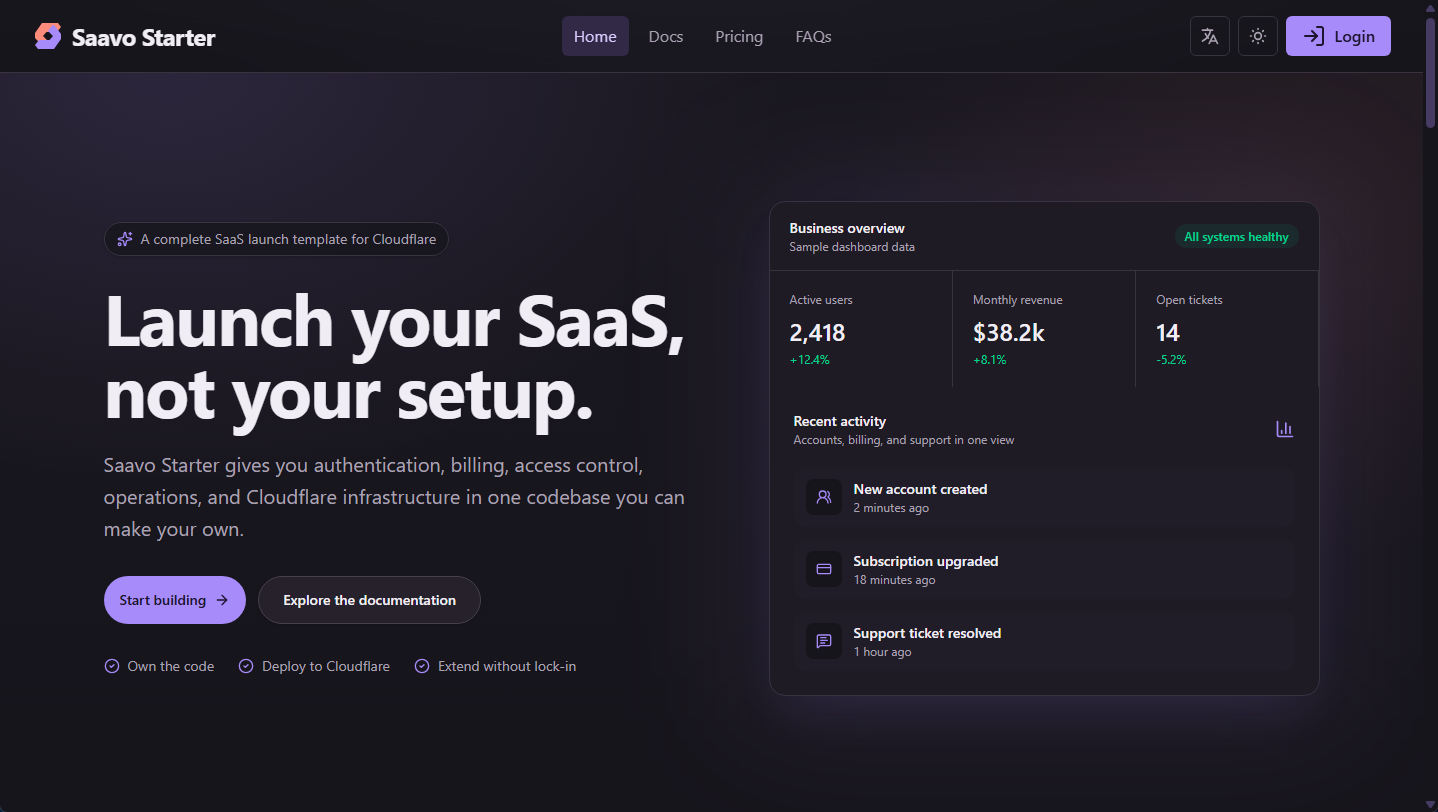This screenshot has width=1438, height=812.
Task: Click the Saavo Starter logo icon
Action: tap(47, 37)
